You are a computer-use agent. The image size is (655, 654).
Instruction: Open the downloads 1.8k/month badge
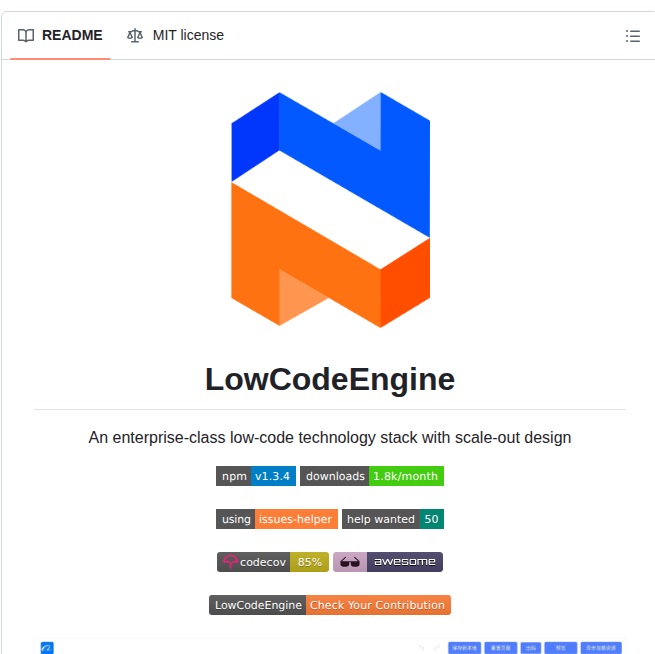[x=372, y=476]
